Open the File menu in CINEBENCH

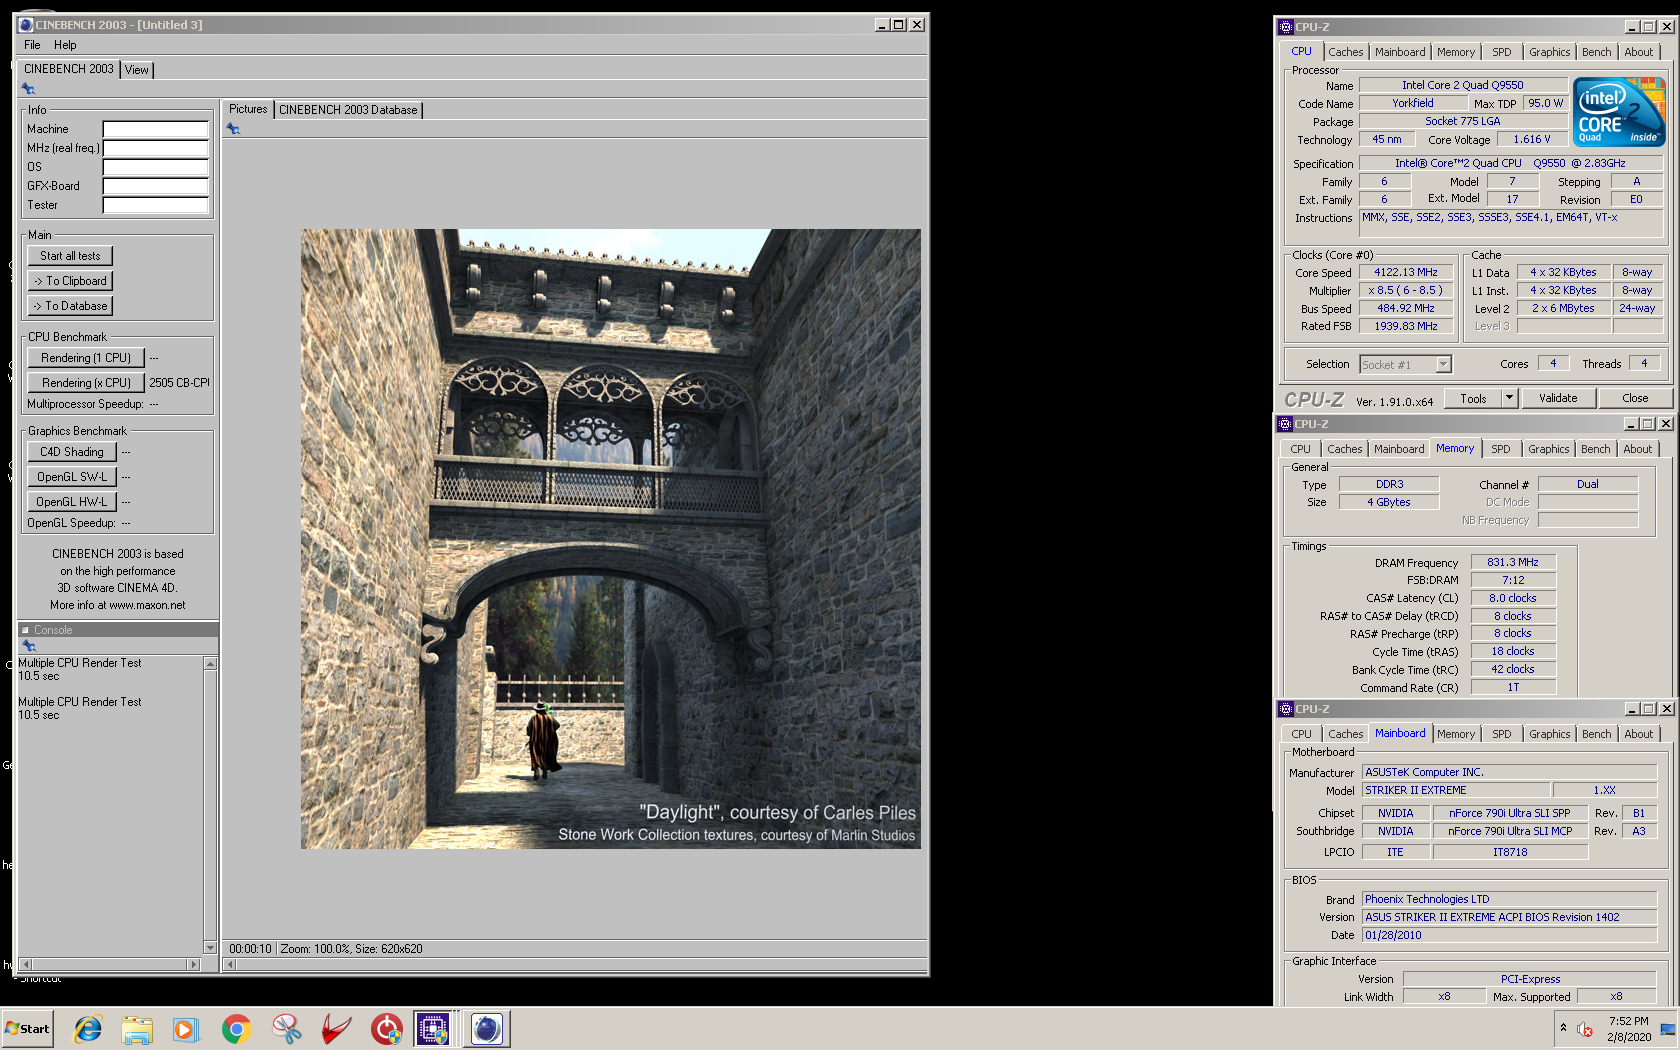point(32,45)
